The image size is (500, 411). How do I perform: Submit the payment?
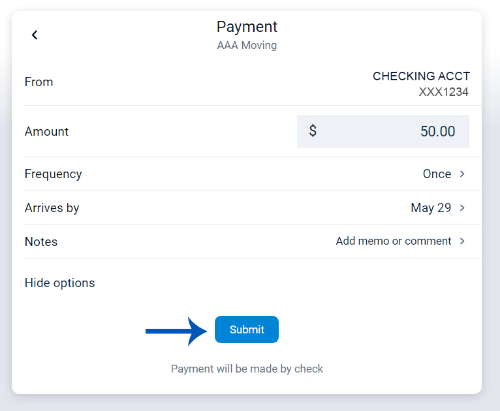pyautogui.click(x=247, y=329)
